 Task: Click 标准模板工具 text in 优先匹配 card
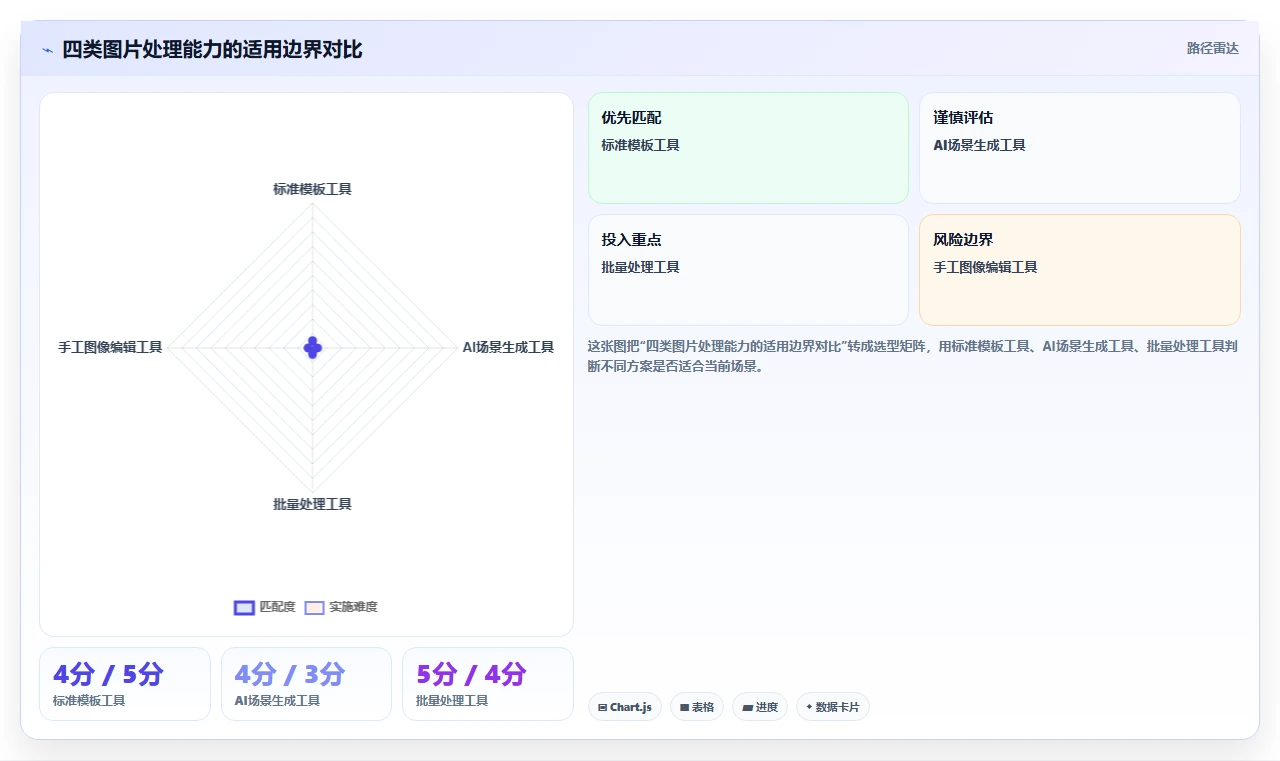(x=640, y=145)
